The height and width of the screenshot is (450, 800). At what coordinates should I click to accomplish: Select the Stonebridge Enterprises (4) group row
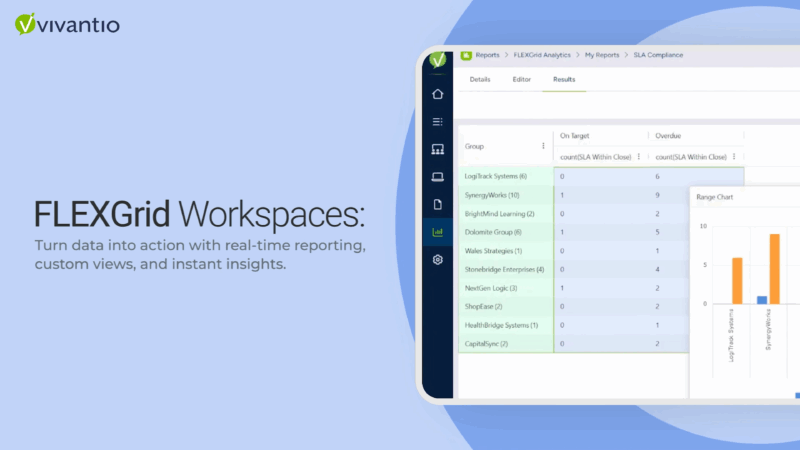pyautogui.click(x=504, y=269)
